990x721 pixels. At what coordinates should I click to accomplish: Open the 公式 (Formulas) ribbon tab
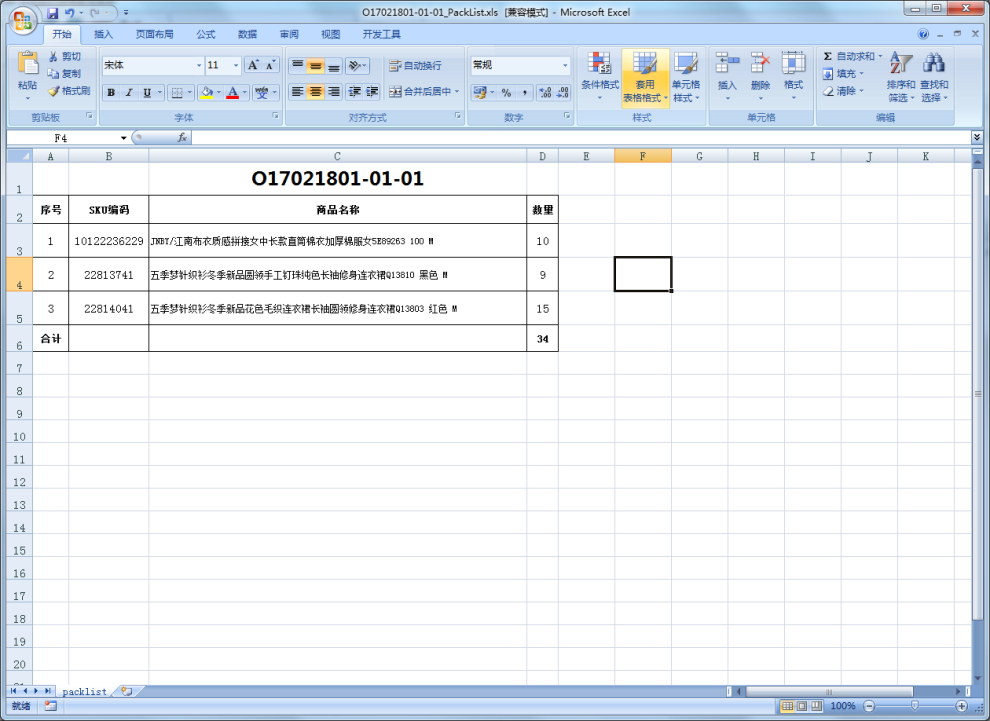coord(206,34)
